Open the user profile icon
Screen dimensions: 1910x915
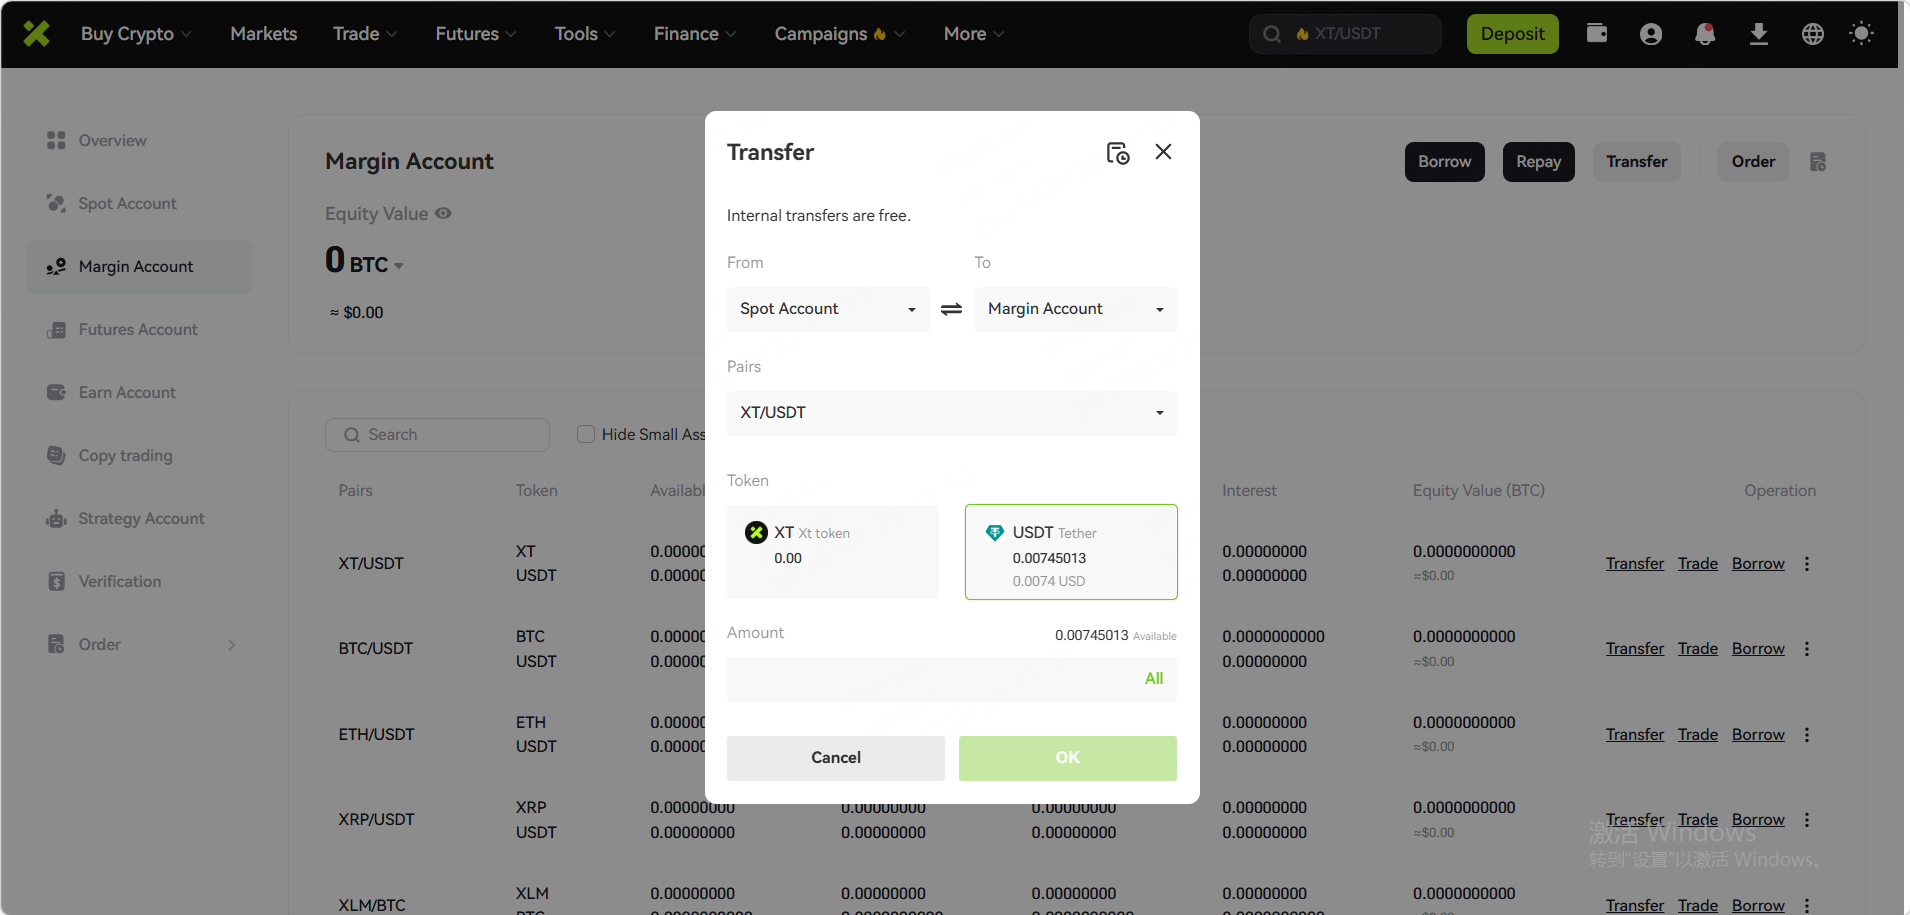(x=1651, y=34)
